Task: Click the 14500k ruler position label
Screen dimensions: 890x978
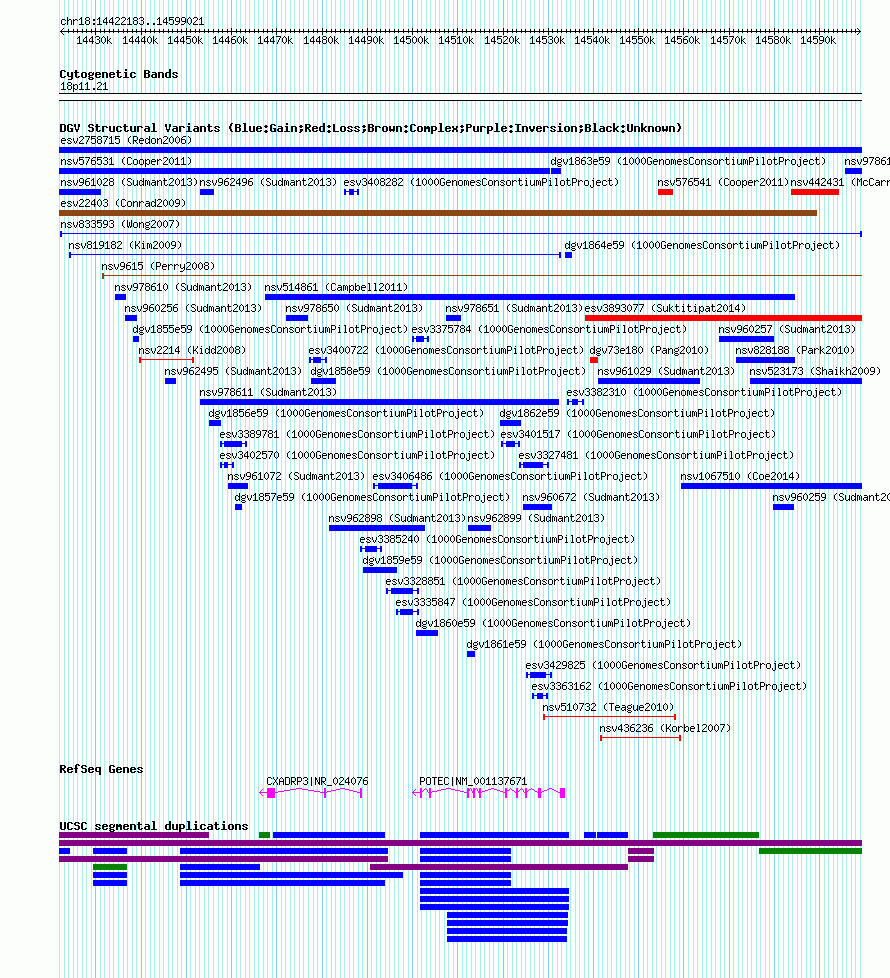Action: point(411,41)
